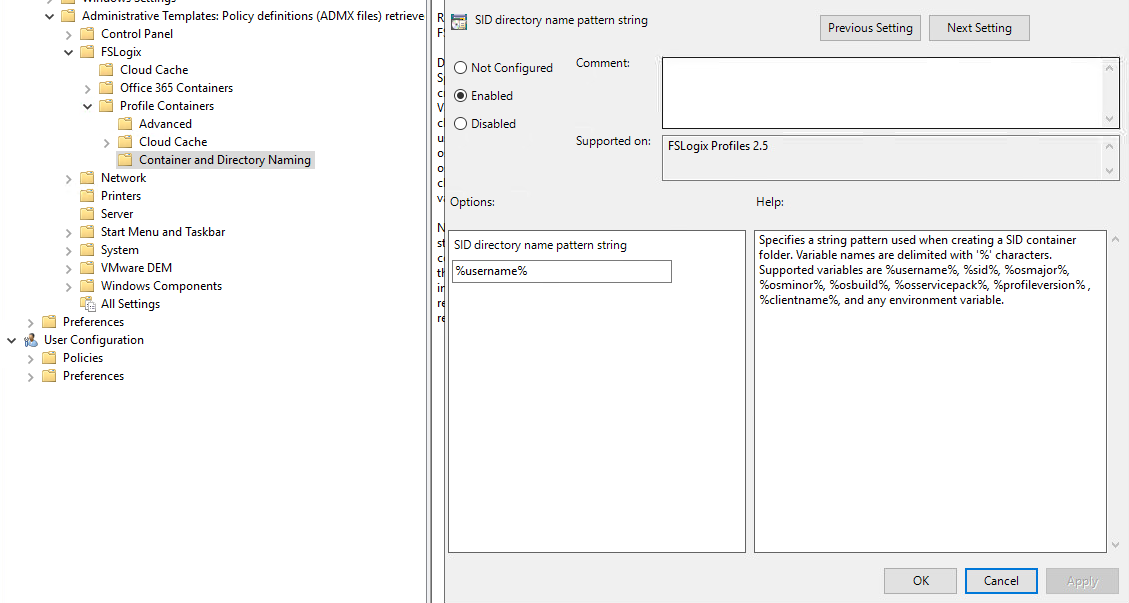The image size is (1129, 603).
Task: Select the Disabled radio button
Action: coord(461,124)
